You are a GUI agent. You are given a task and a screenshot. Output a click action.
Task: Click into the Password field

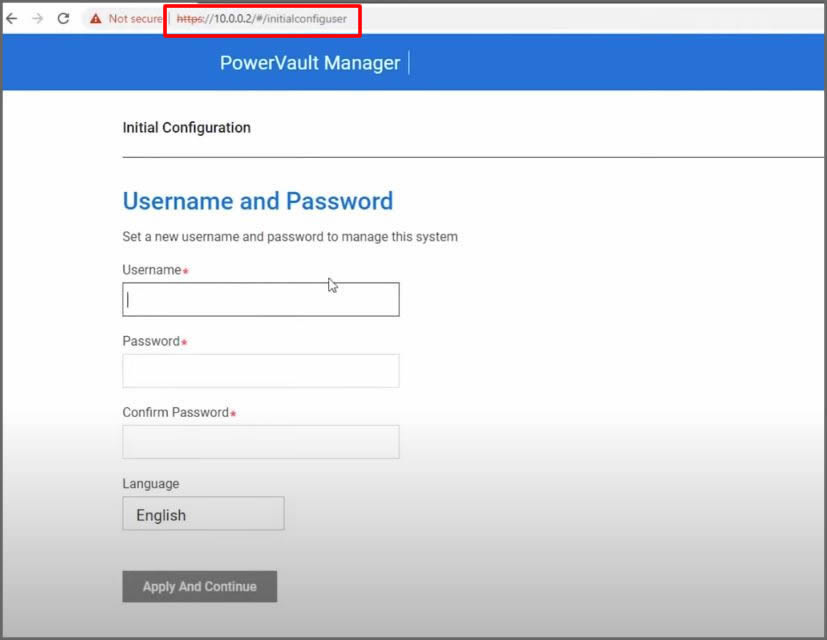260,370
